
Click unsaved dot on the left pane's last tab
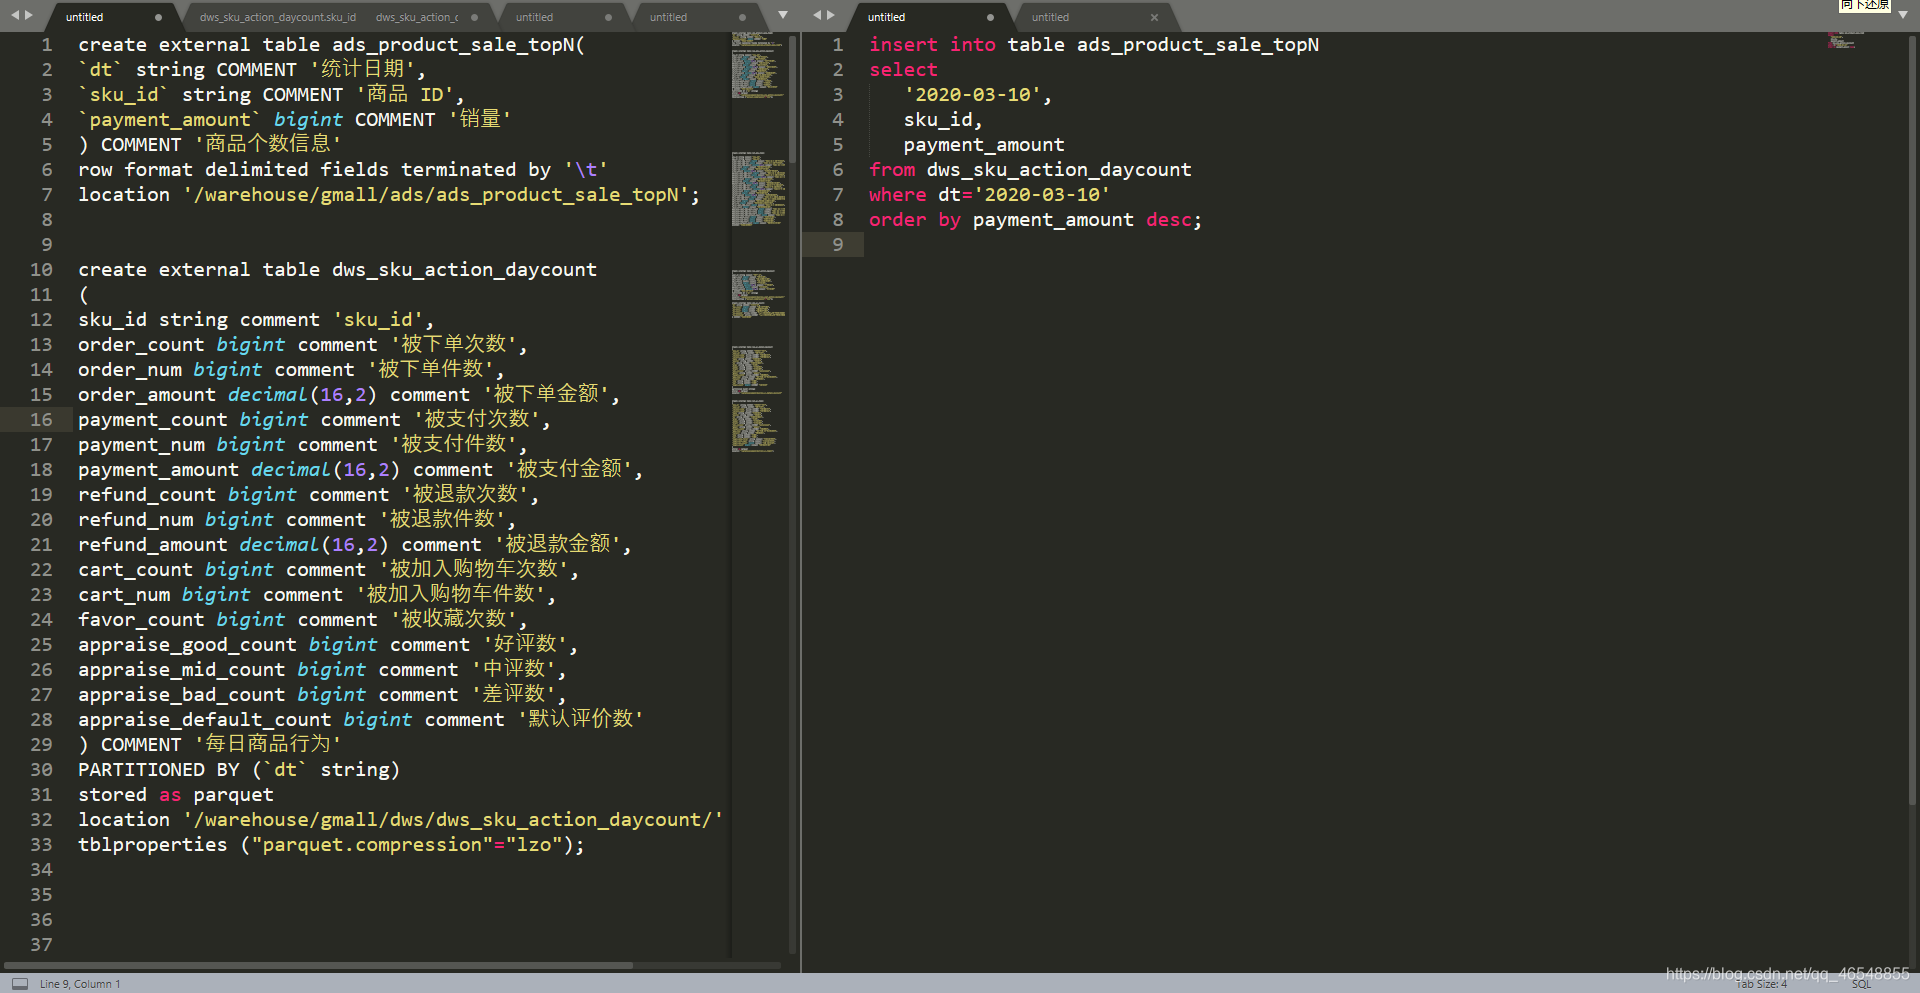tap(742, 17)
